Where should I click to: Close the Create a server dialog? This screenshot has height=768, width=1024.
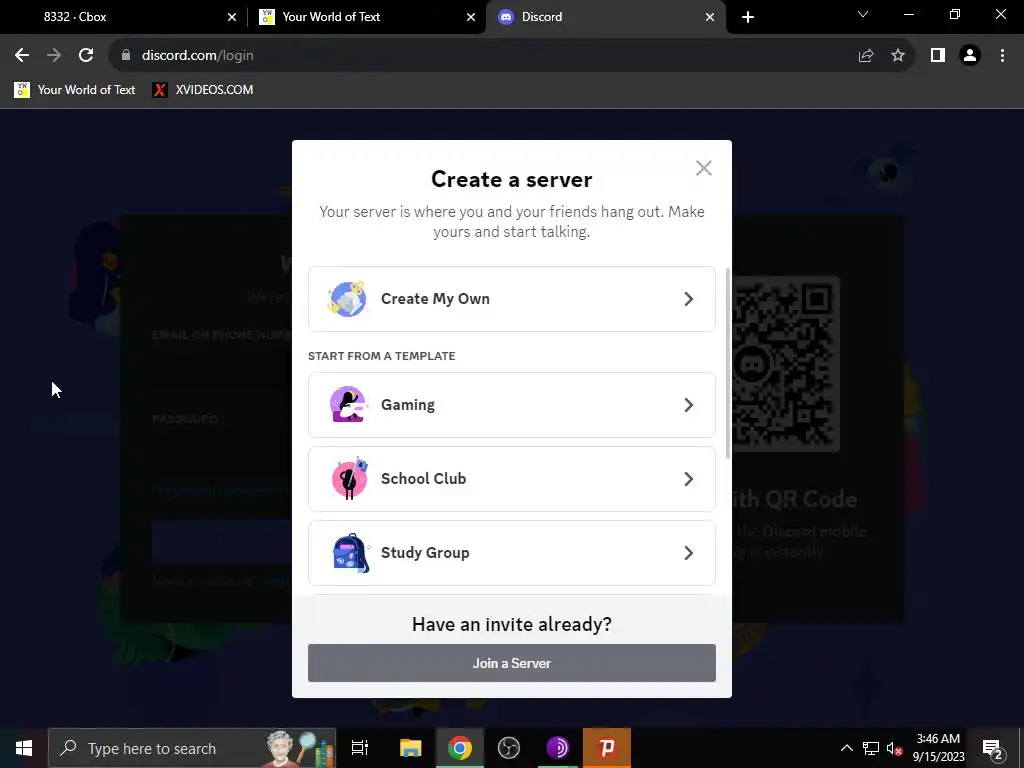703,168
